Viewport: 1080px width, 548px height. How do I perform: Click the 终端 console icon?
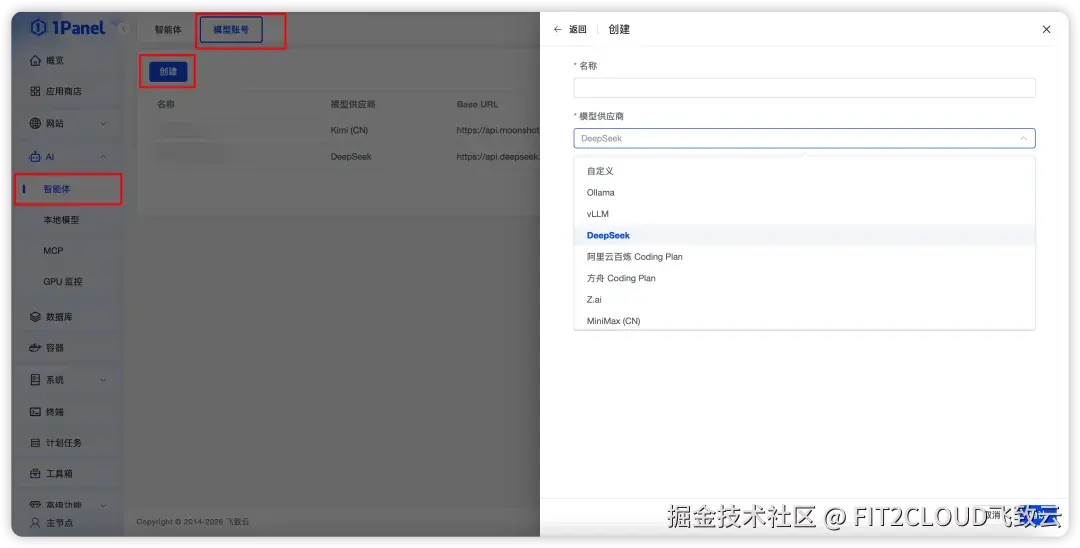point(35,412)
